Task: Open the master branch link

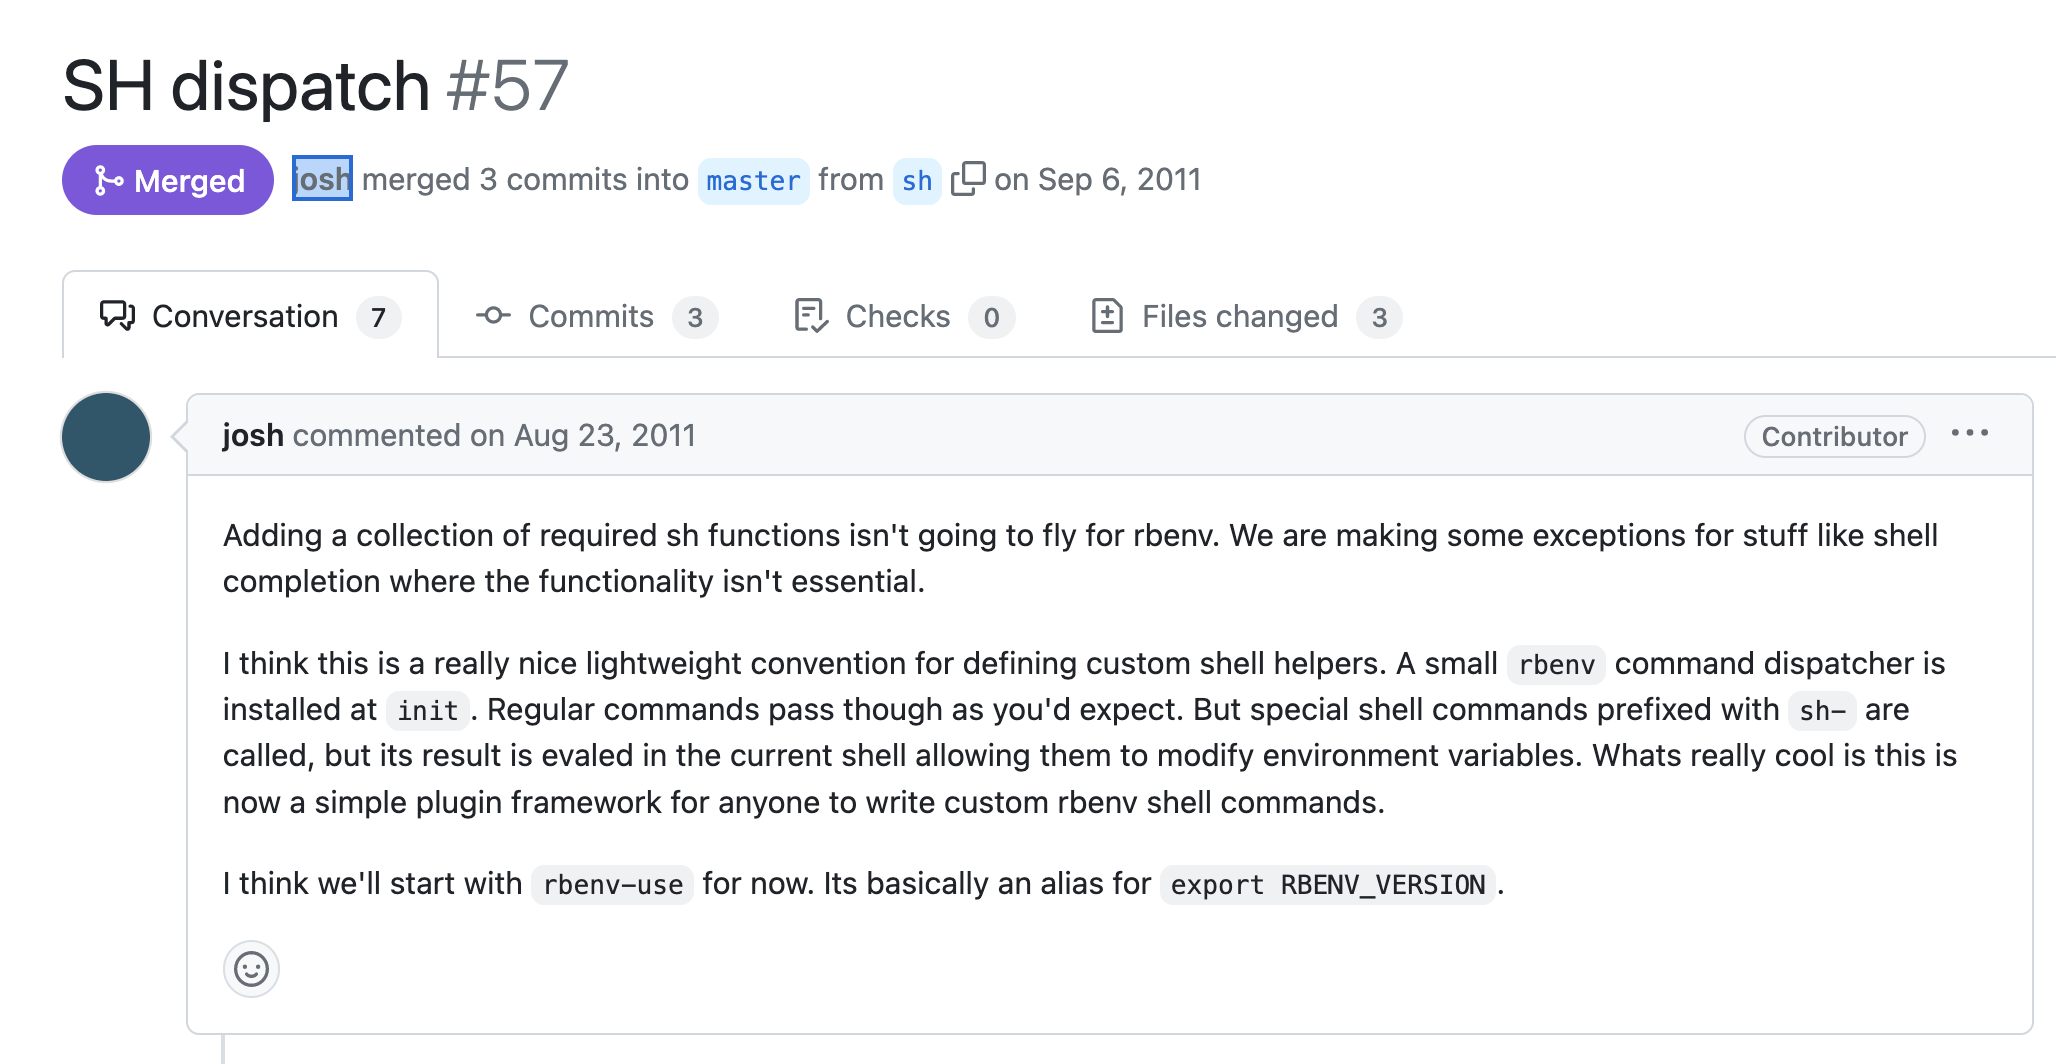Action: pos(753,181)
